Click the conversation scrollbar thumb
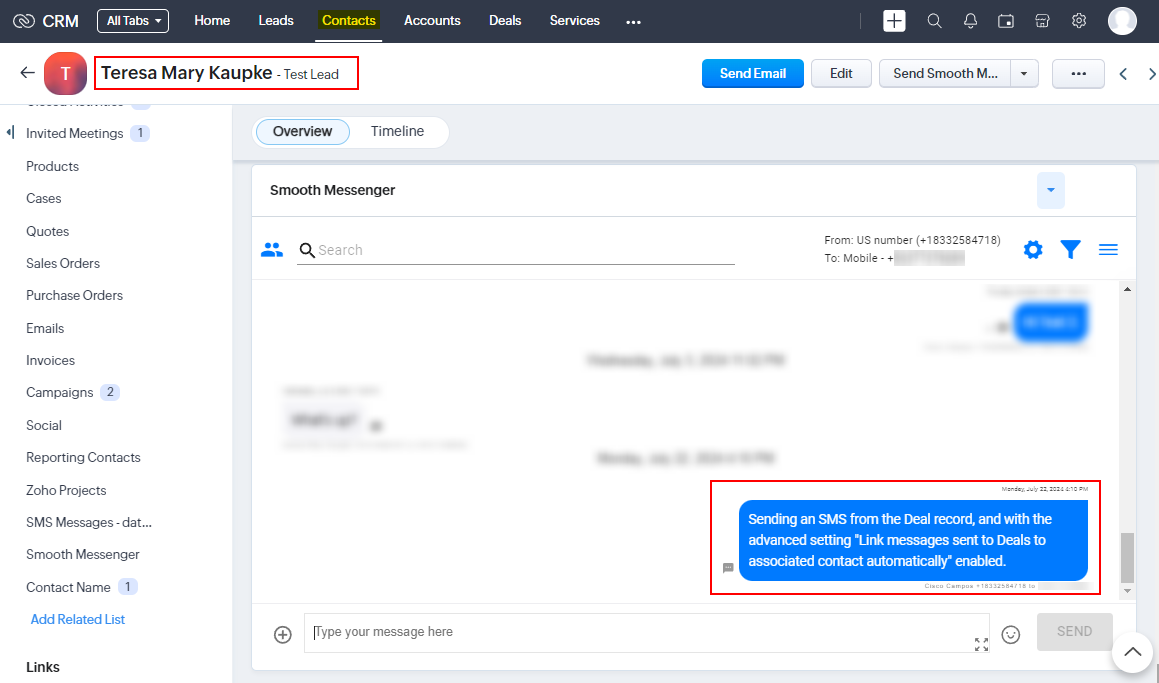This screenshot has width=1159, height=683. (x=1127, y=557)
